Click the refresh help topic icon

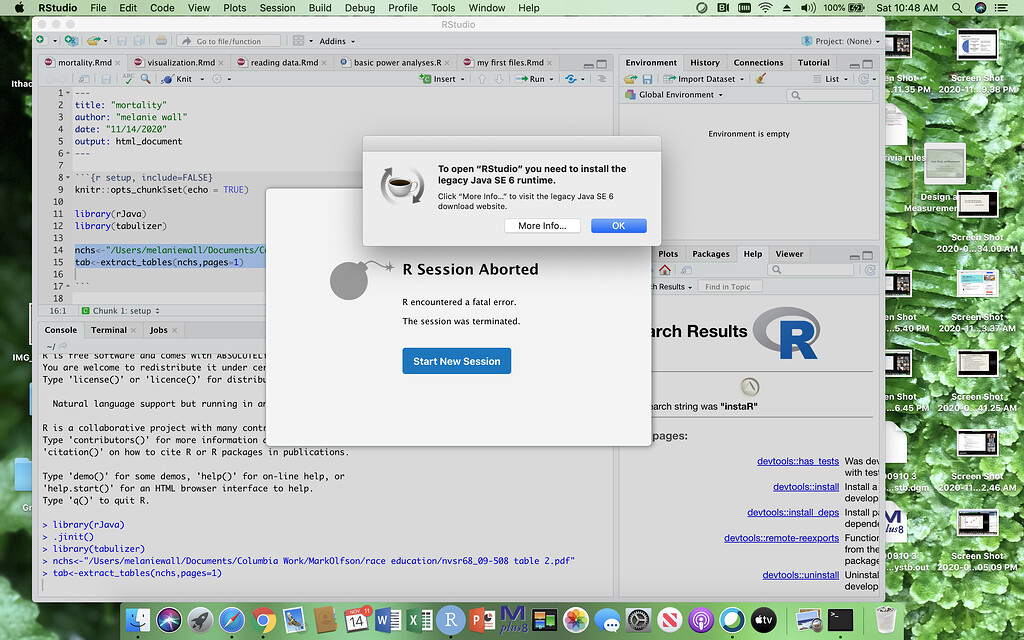[870, 270]
